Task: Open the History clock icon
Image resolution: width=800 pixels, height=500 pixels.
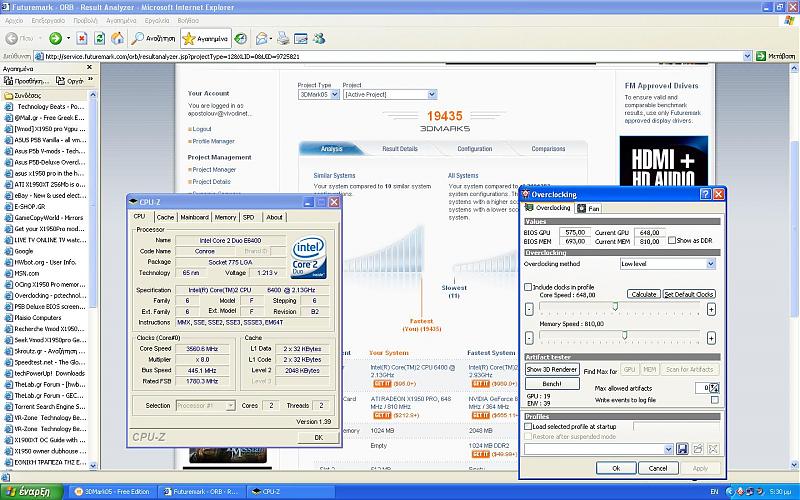Action: (x=241, y=38)
